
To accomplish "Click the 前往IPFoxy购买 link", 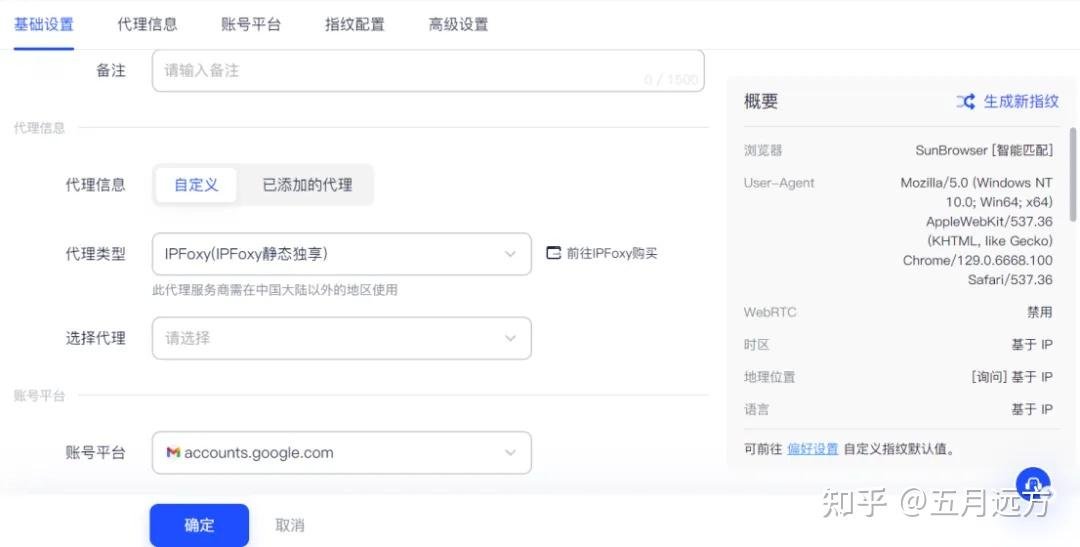I will [x=612, y=254].
